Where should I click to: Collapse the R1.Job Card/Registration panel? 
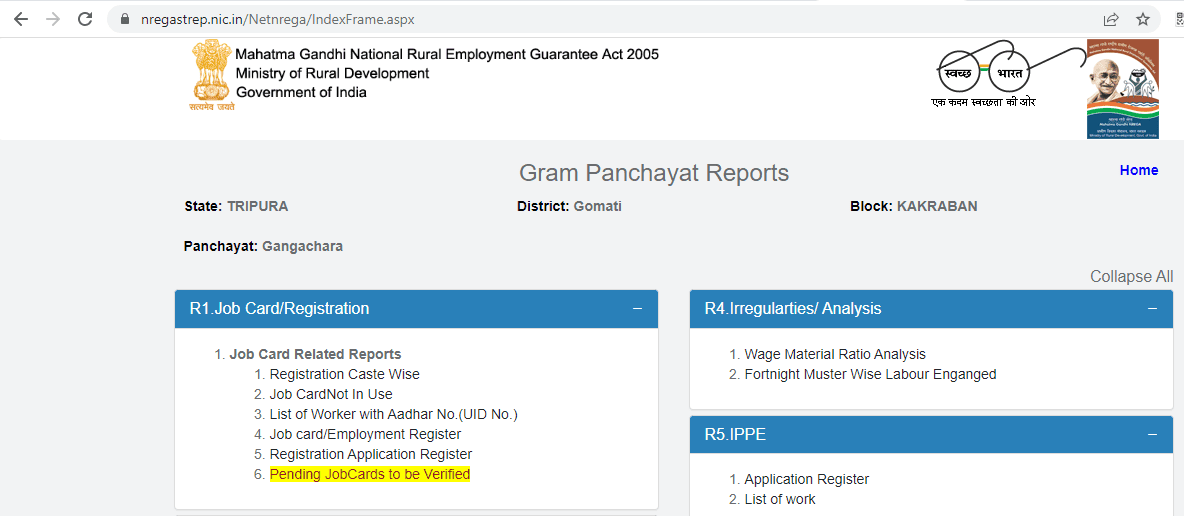[x=637, y=308]
